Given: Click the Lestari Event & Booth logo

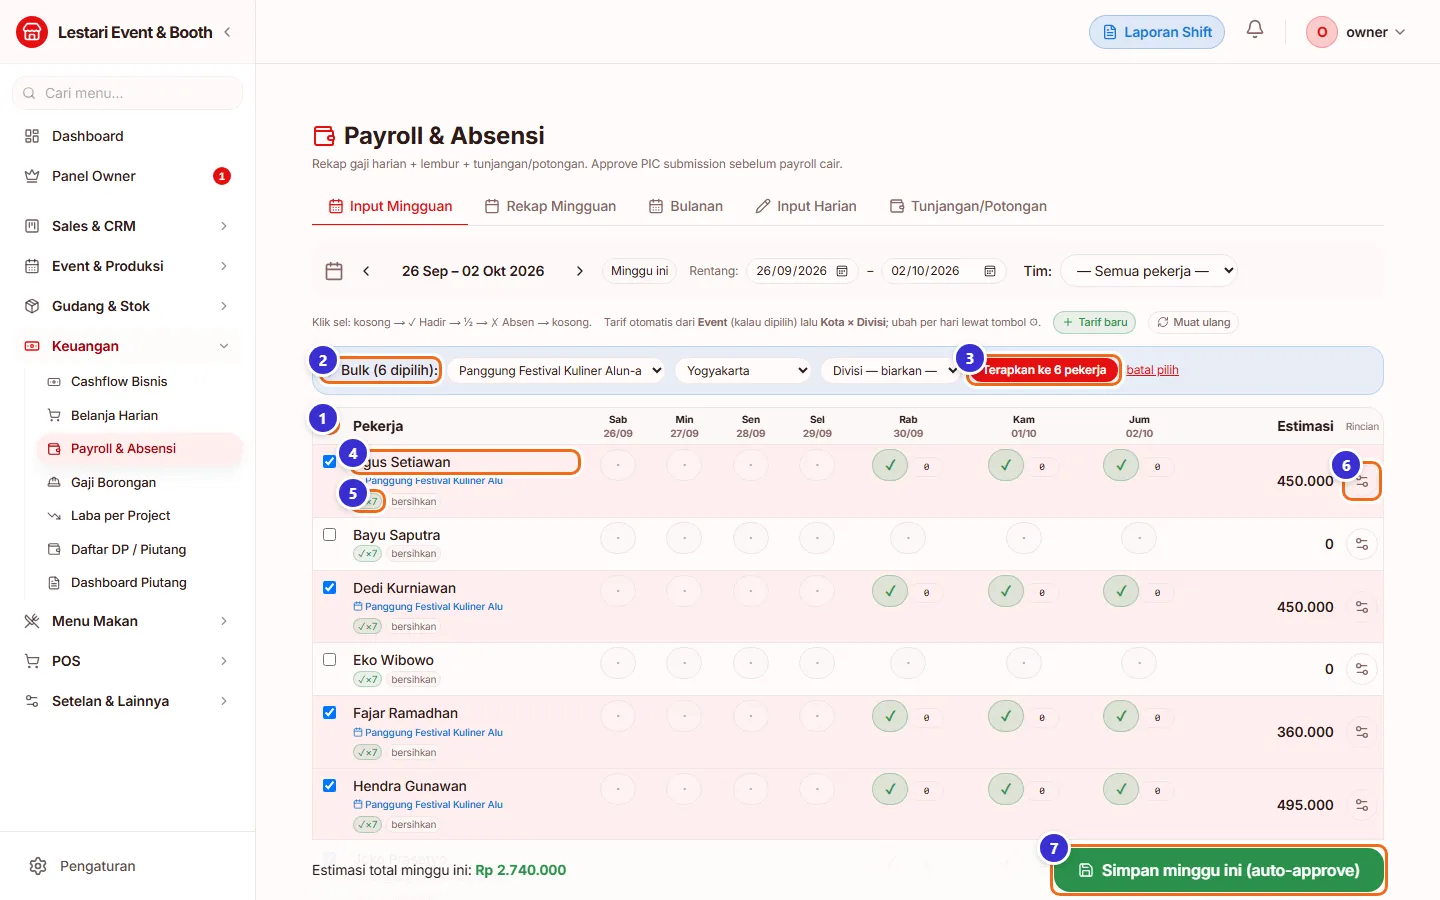Looking at the screenshot, I should pos(32,32).
